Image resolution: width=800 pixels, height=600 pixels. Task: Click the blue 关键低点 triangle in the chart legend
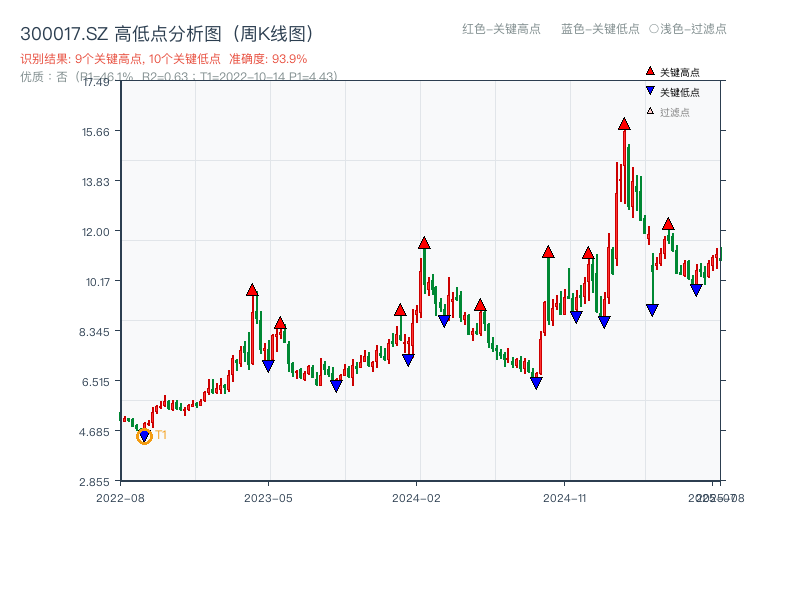click(650, 91)
